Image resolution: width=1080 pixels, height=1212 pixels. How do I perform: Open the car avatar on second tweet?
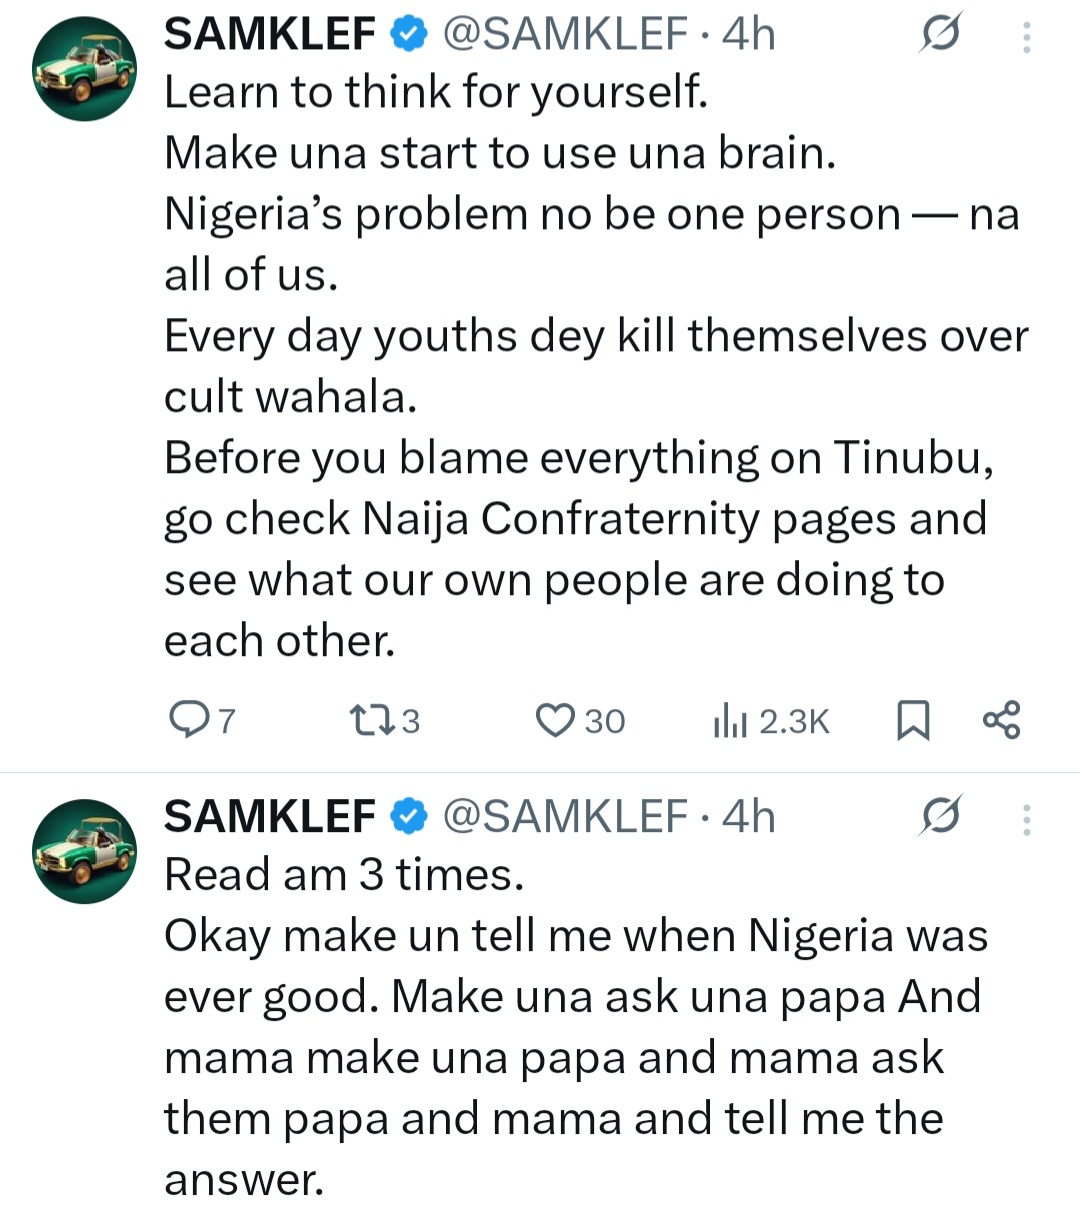point(85,851)
